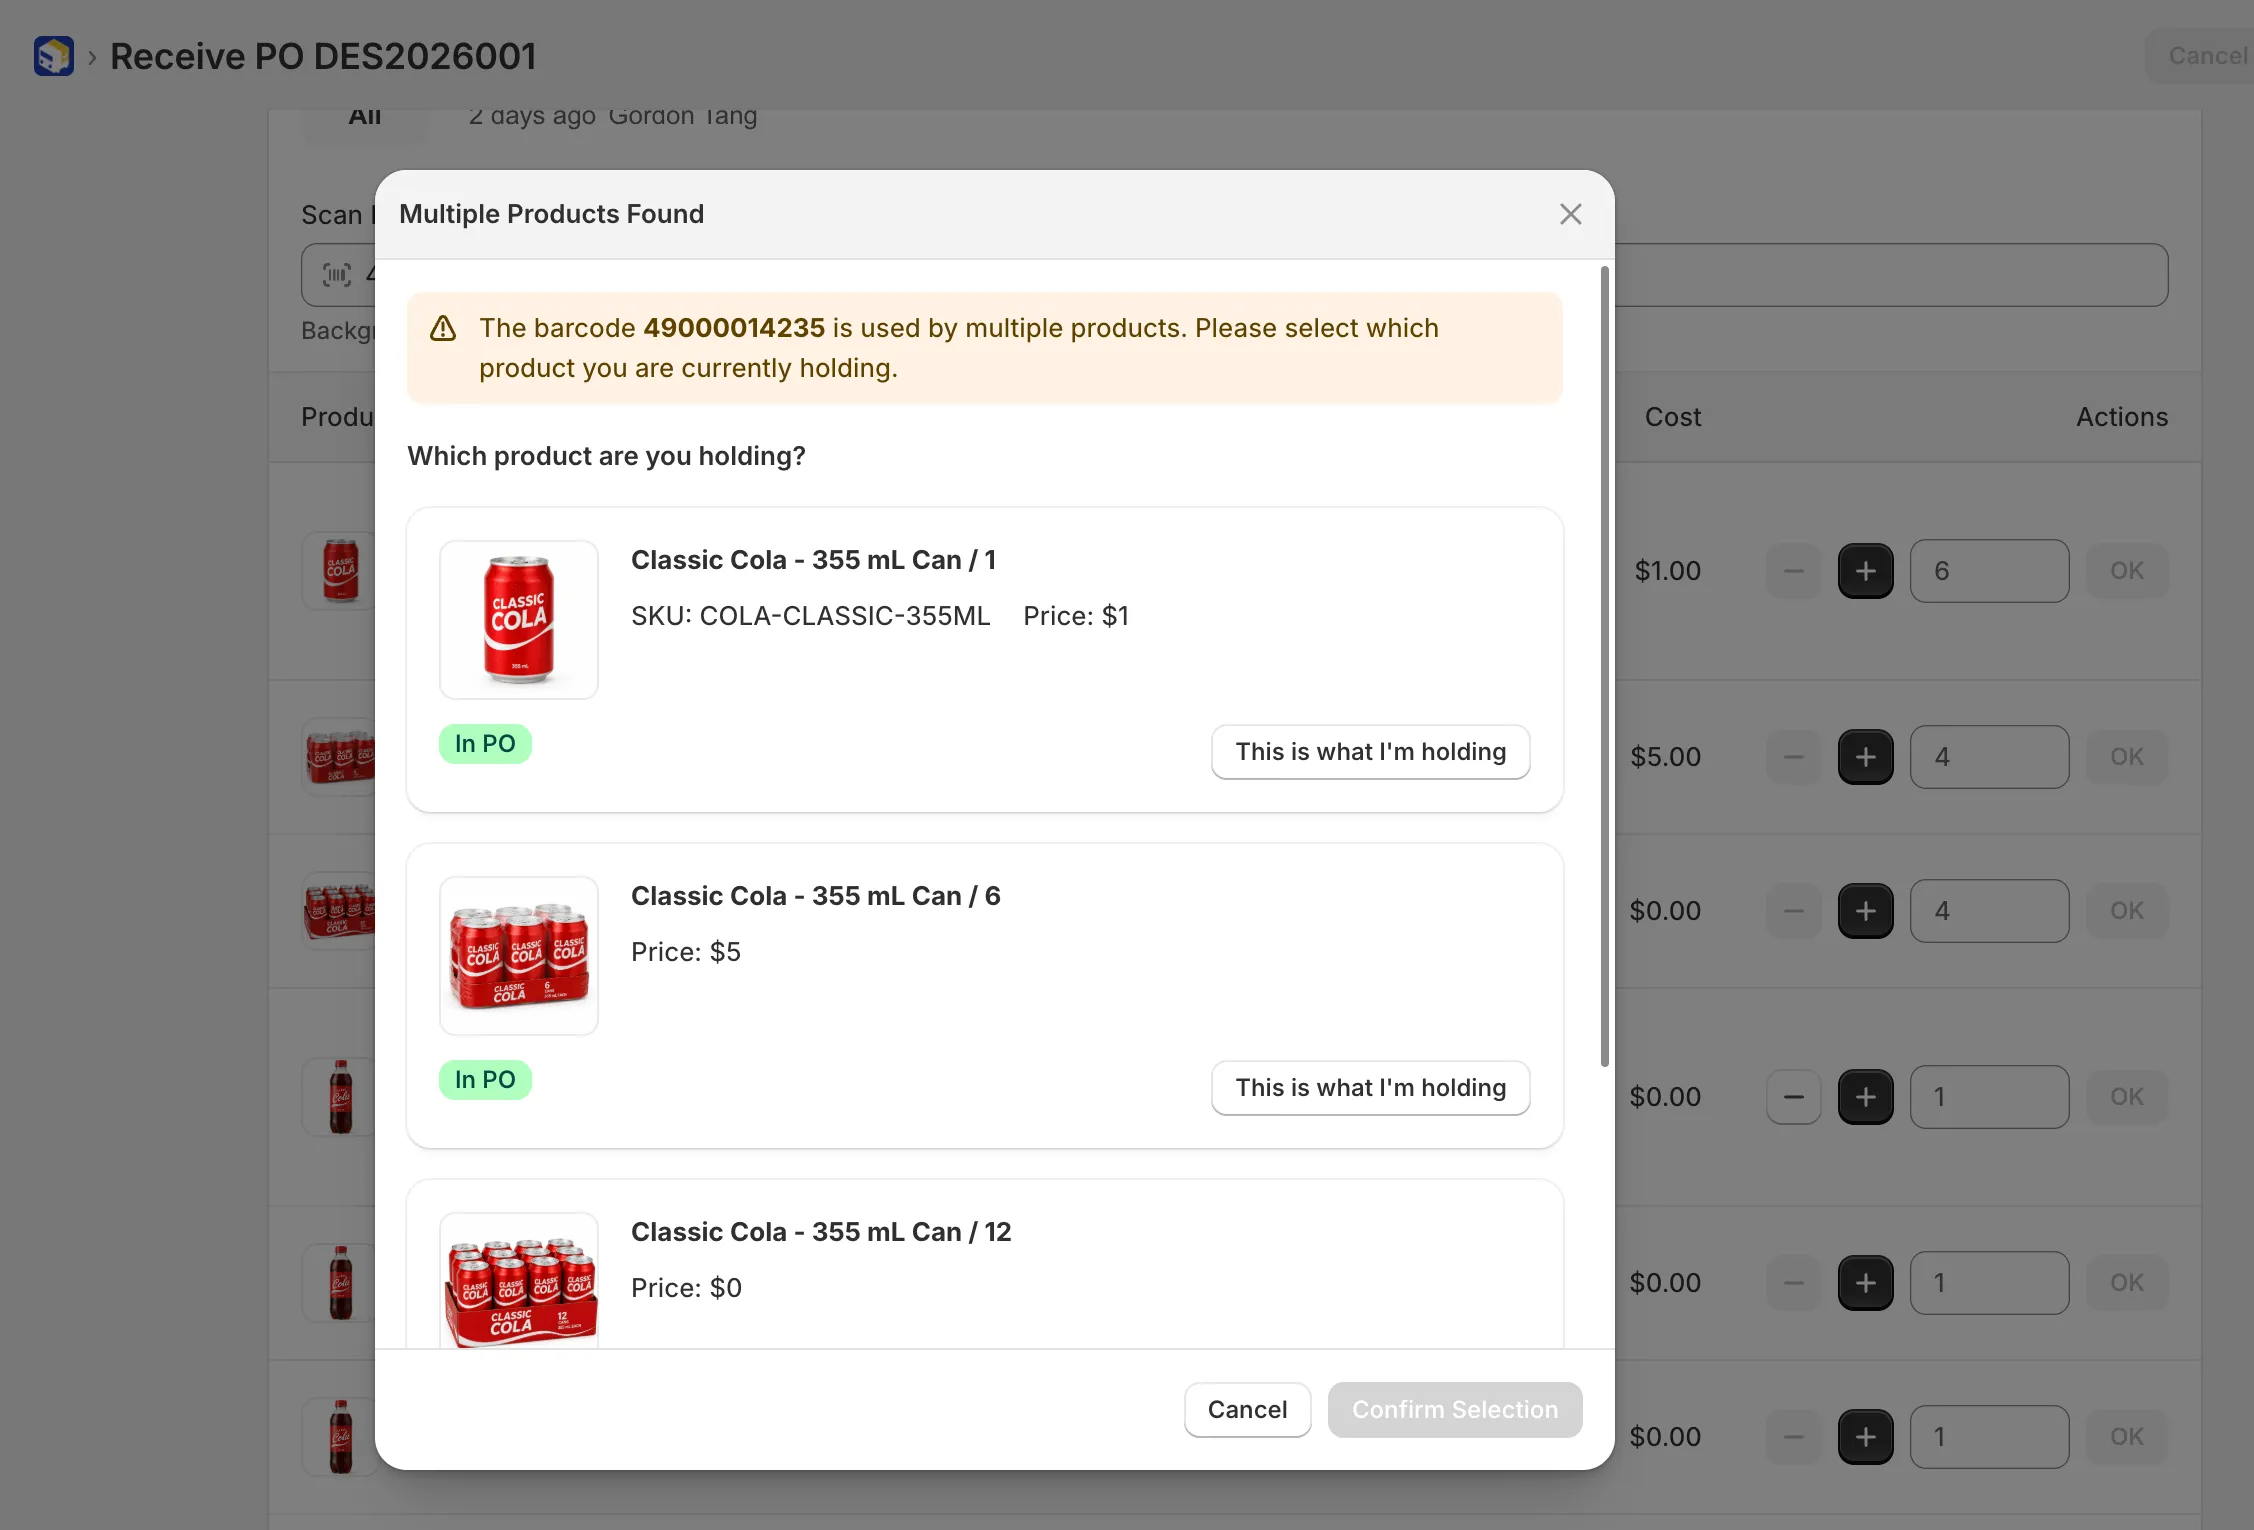Open the 6-pack cola thumbnail
This screenshot has height=1530, width=2254.
pyautogui.click(x=519, y=956)
